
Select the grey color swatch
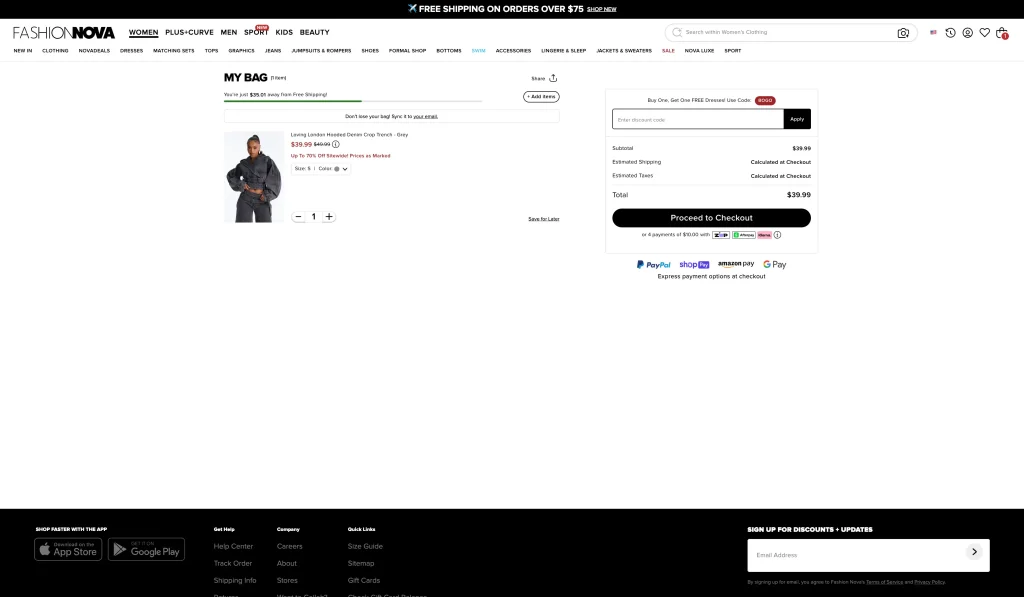(335, 168)
